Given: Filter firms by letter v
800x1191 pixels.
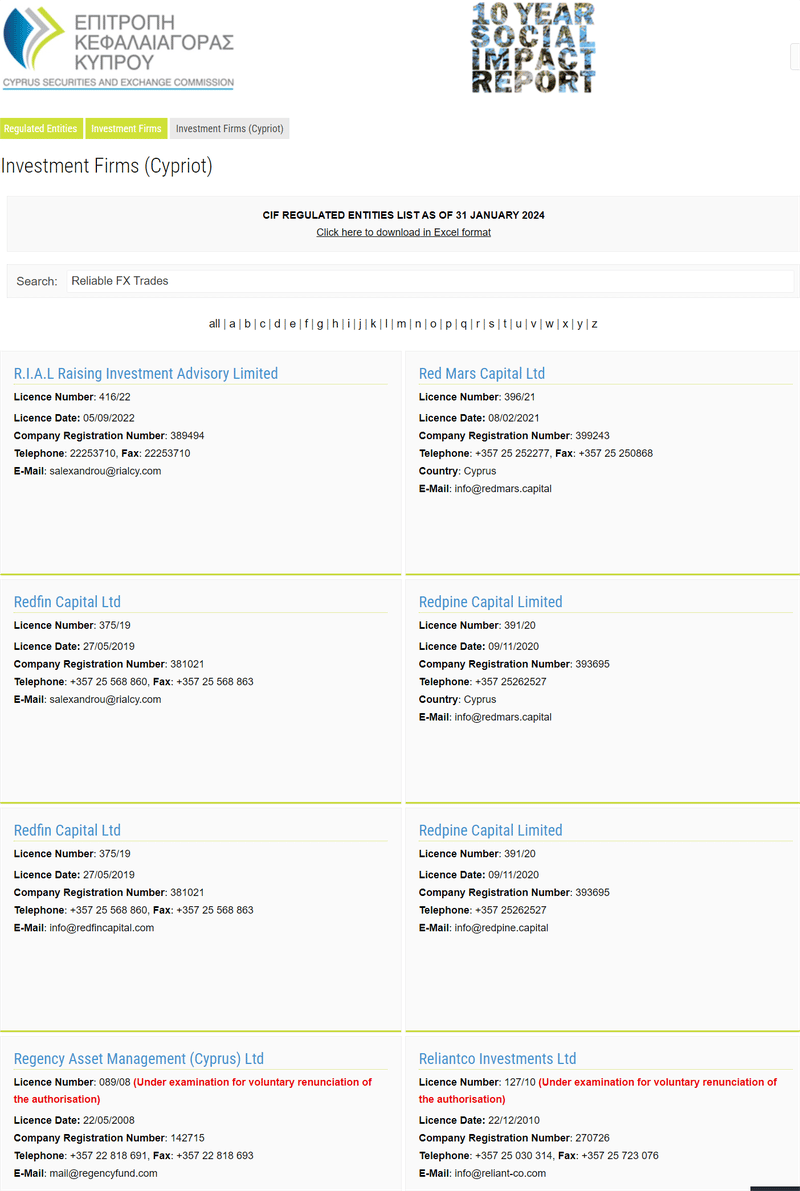Looking at the screenshot, I should tap(533, 324).
